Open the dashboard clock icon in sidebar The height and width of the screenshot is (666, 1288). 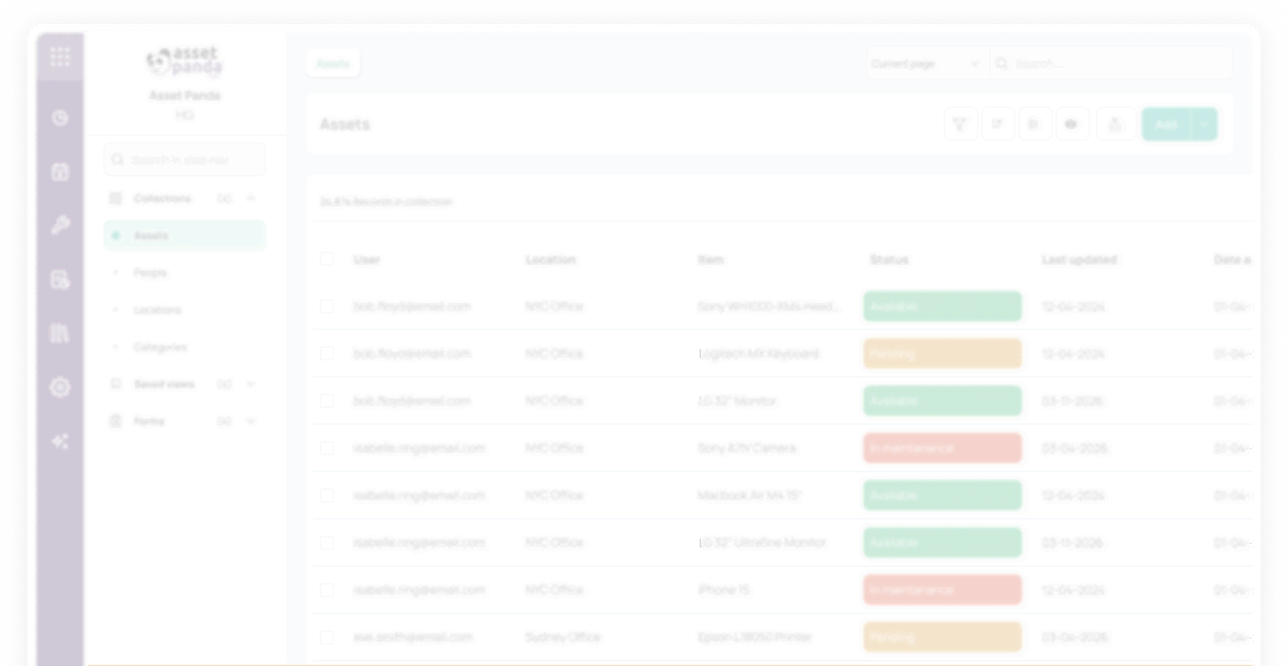pyautogui.click(x=60, y=118)
